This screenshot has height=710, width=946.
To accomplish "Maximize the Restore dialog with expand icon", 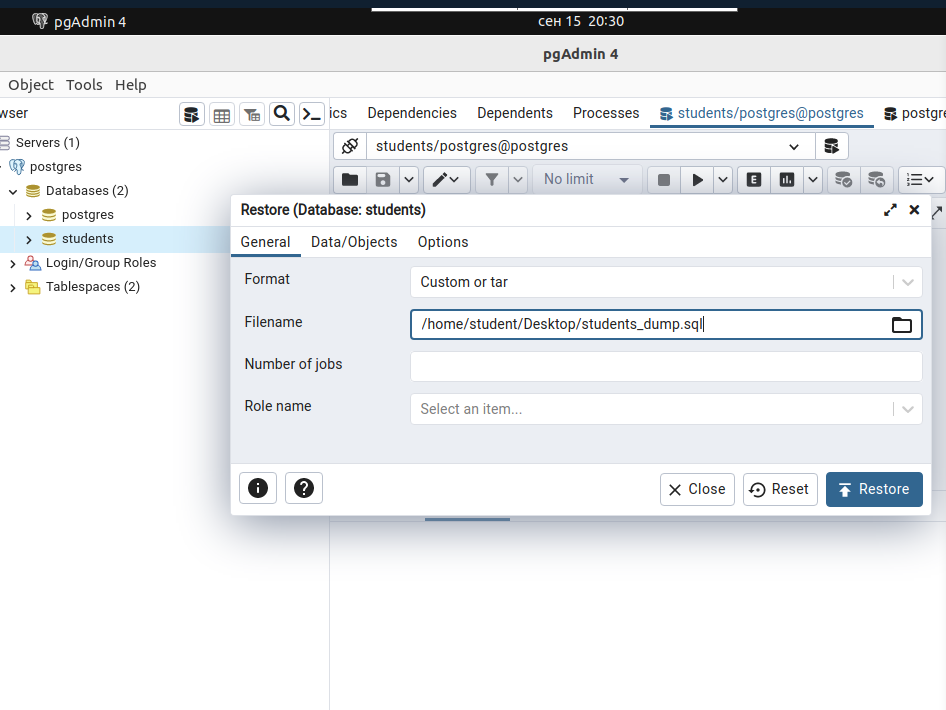I will [x=890, y=210].
